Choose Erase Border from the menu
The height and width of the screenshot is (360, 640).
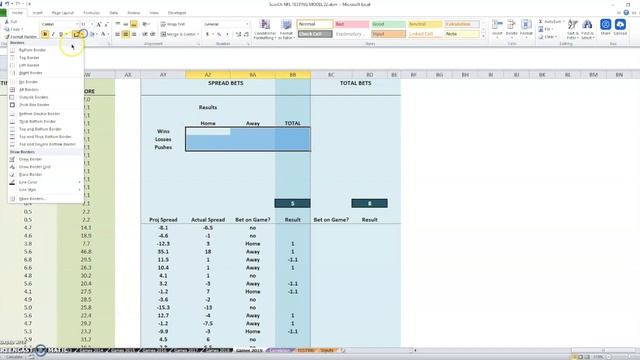[x=46, y=175]
